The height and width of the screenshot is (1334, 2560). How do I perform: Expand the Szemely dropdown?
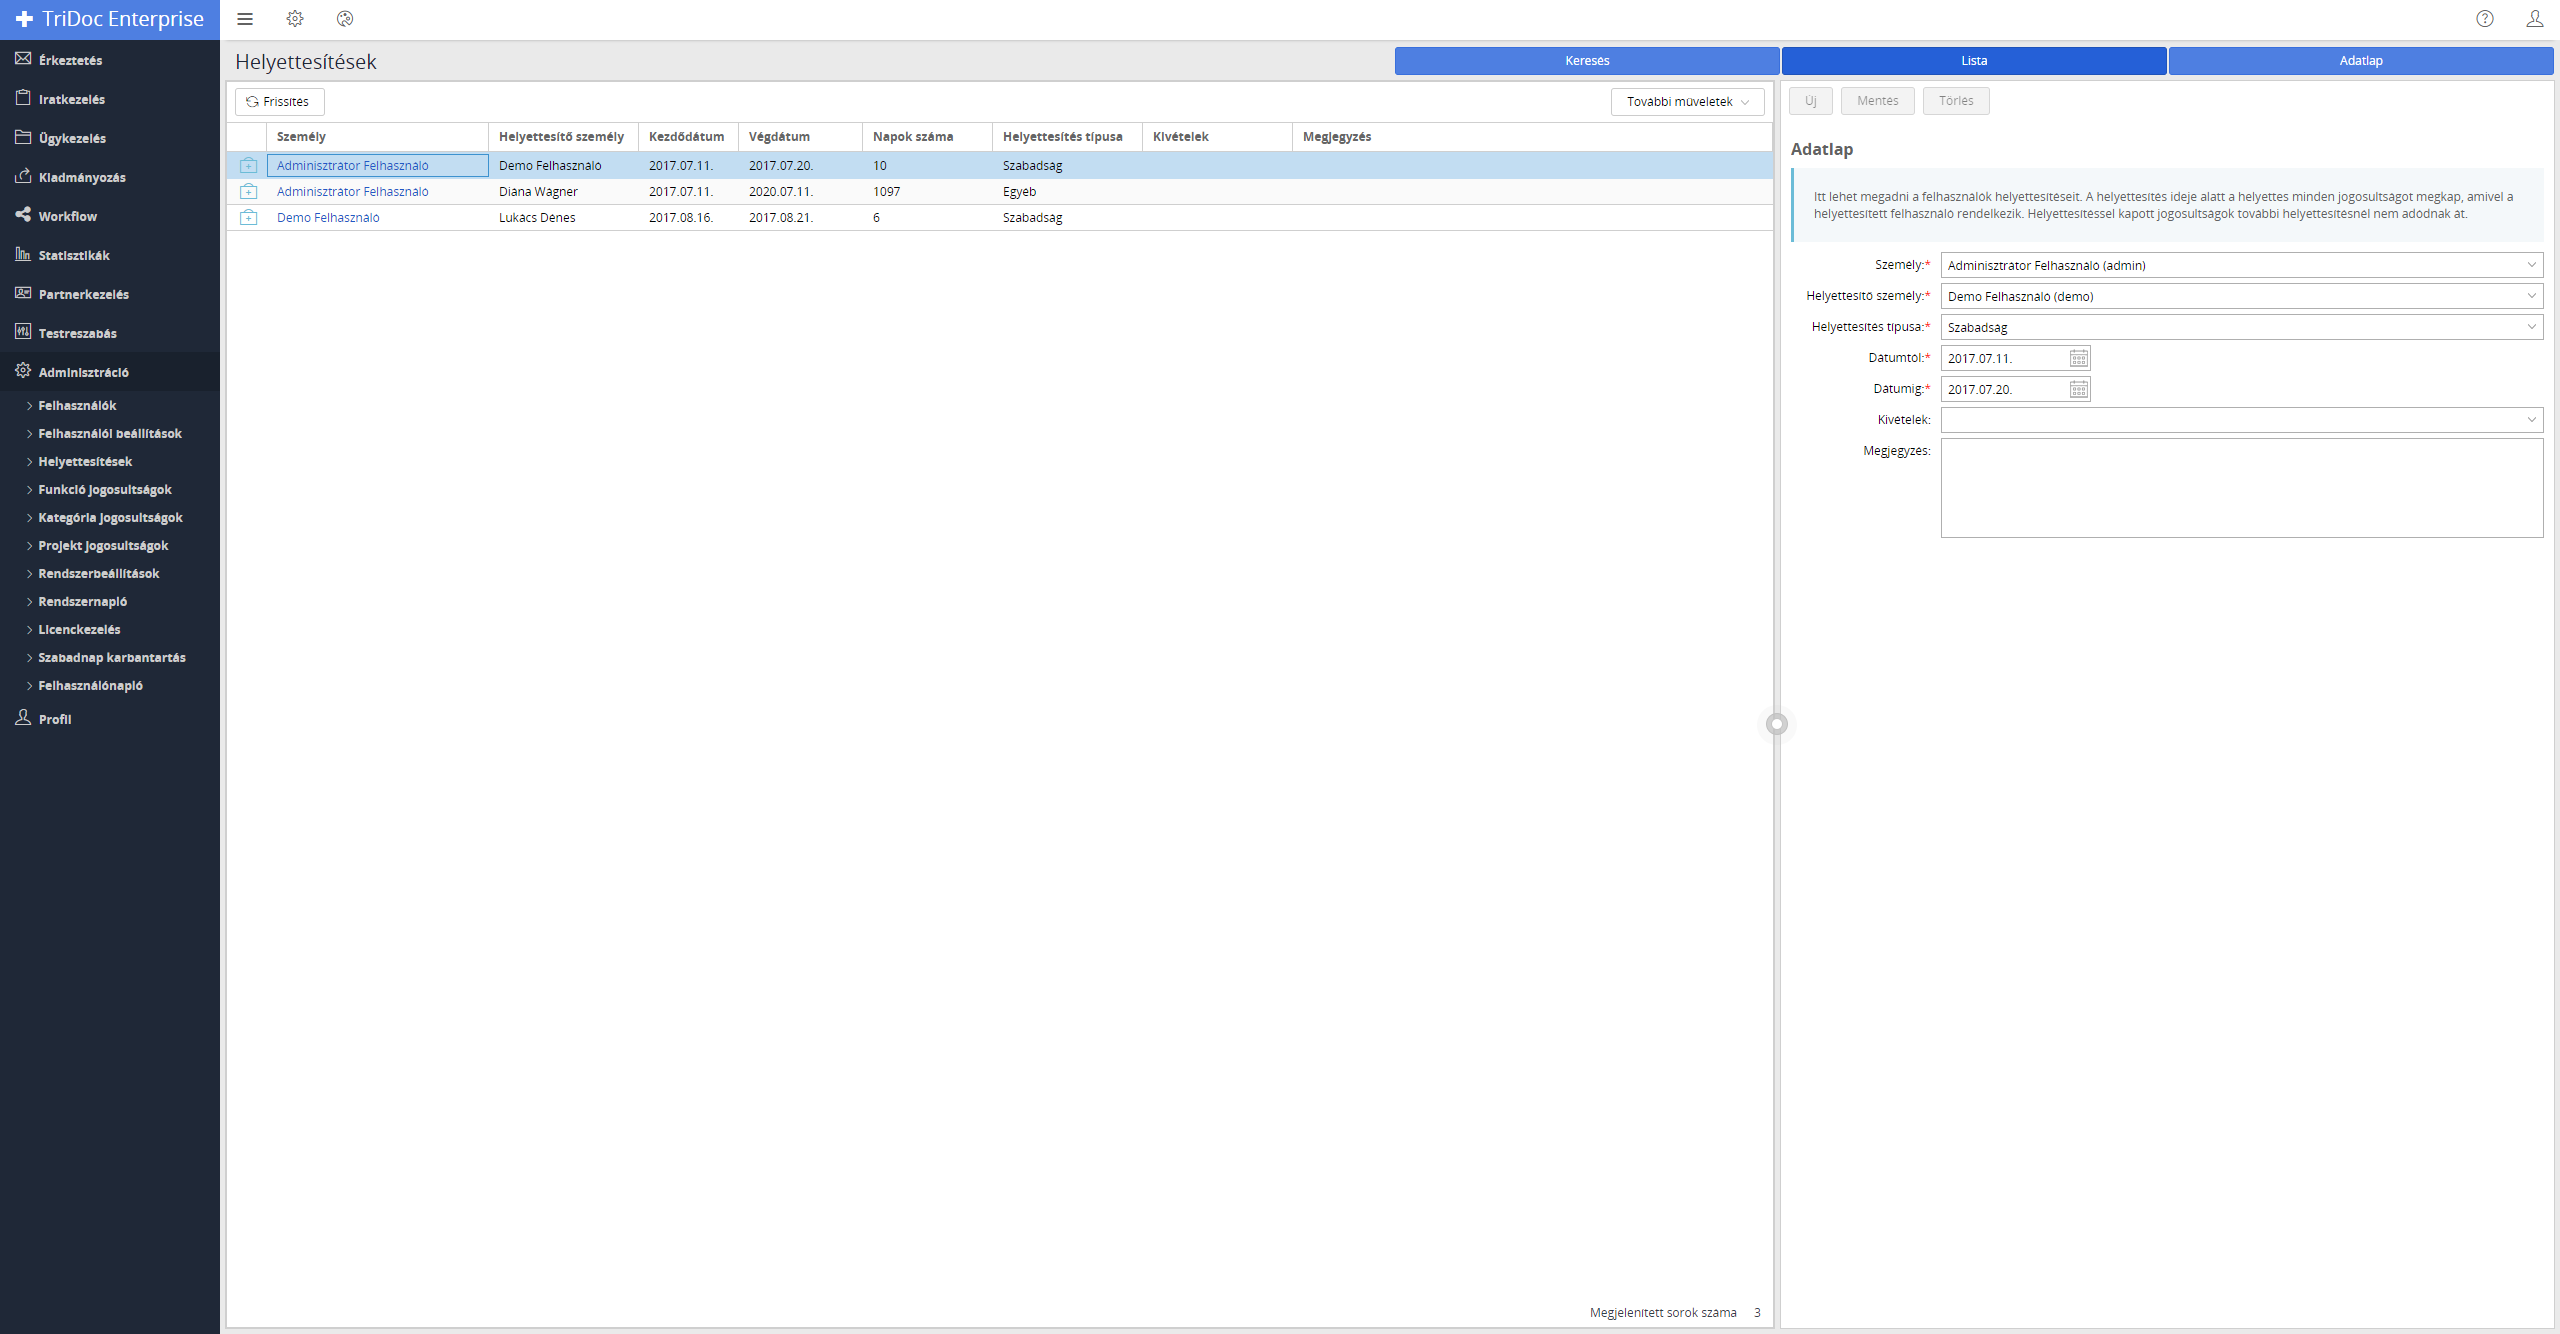click(2531, 265)
